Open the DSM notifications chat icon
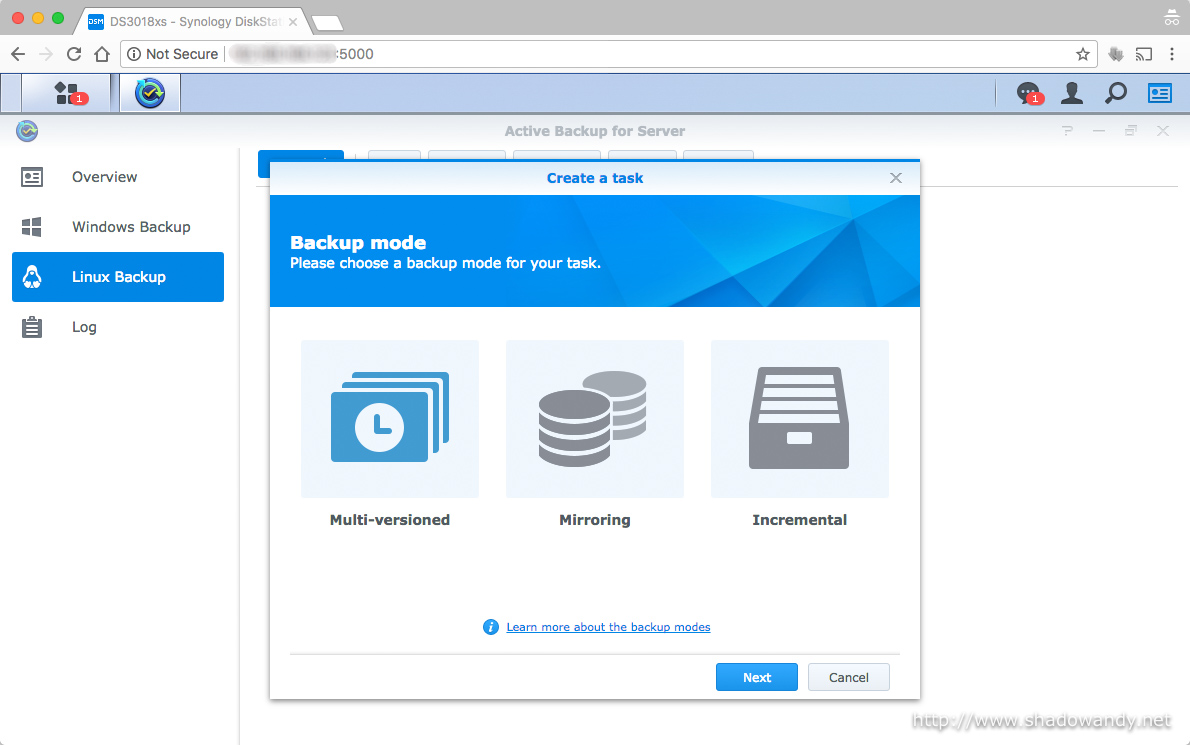The height and width of the screenshot is (745, 1190). (x=1029, y=93)
